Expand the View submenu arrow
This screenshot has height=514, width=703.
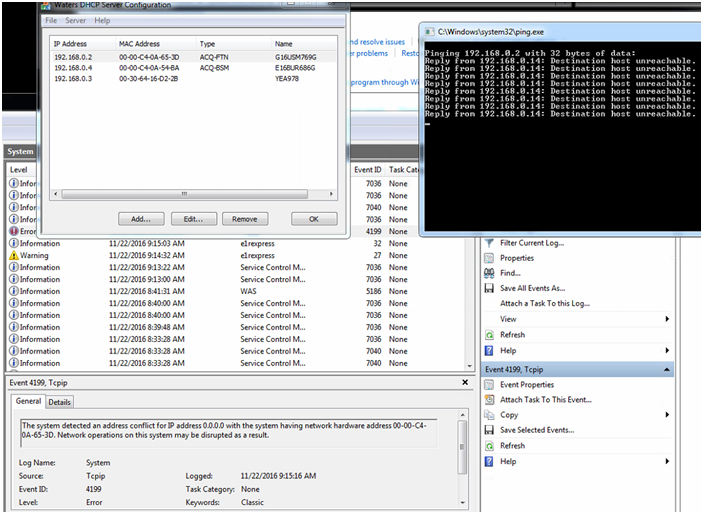(667, 319)
